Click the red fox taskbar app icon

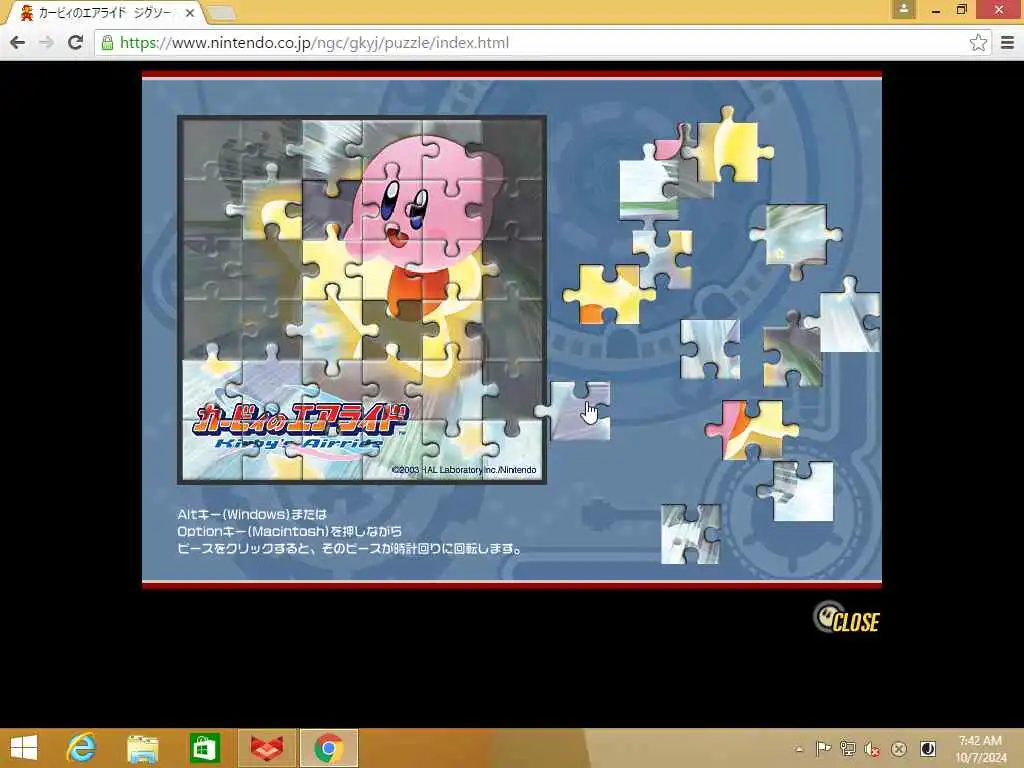click(x=266, y=748)
